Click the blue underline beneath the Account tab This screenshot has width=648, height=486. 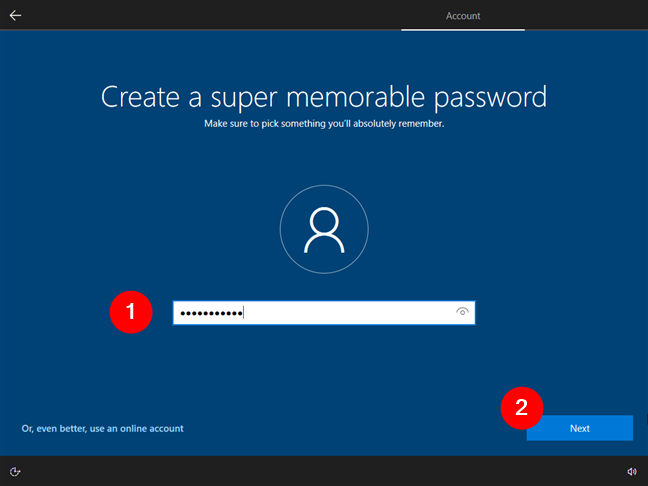pos(463,29)
